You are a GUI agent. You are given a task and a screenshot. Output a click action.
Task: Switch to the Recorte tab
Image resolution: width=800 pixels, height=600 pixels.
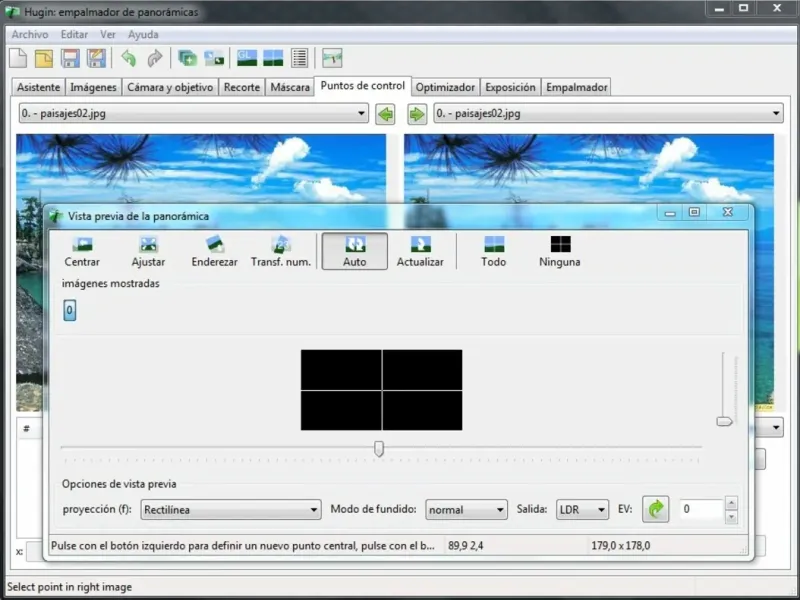click(242, 87)
